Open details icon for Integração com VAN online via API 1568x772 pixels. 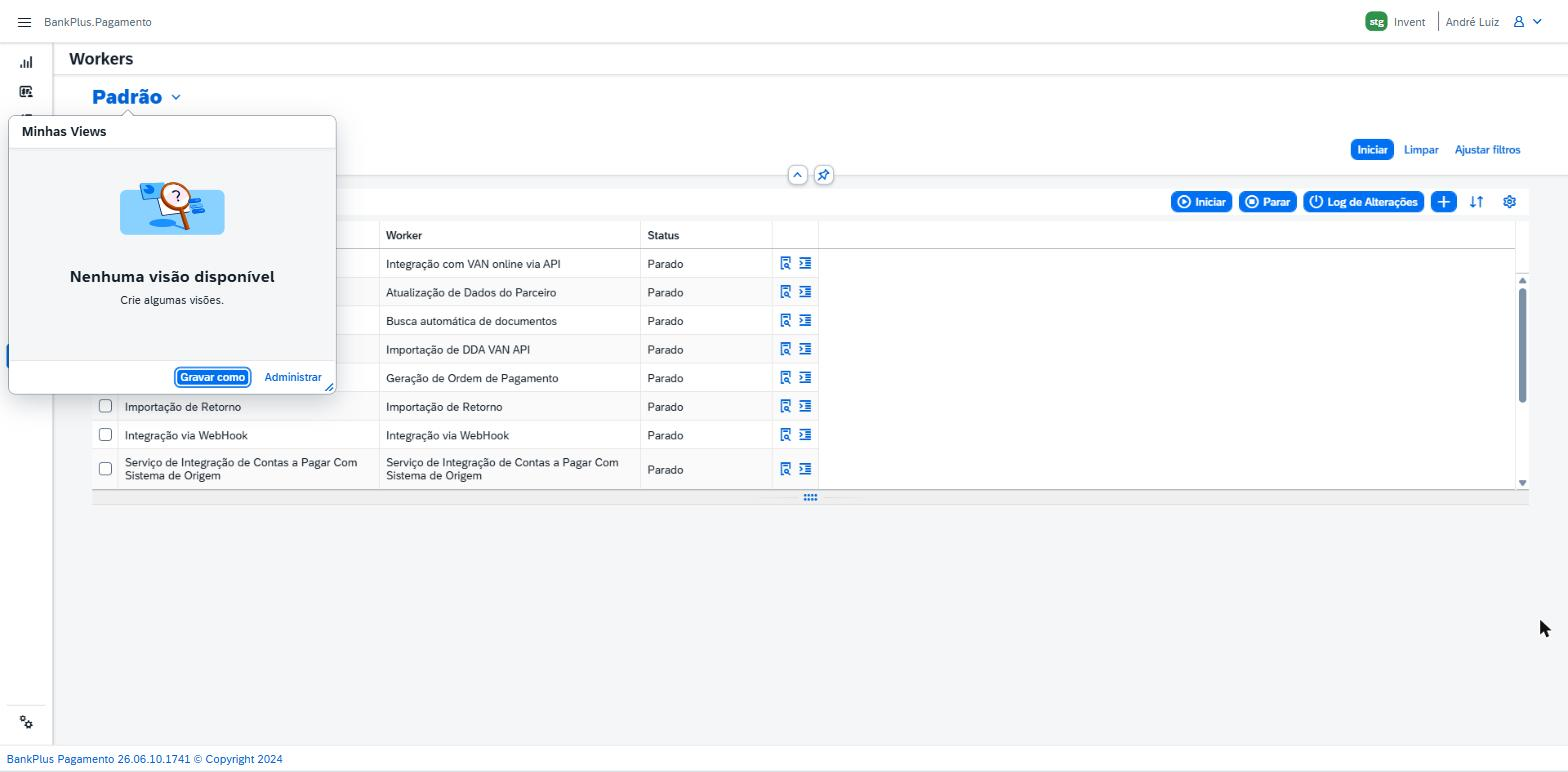[x=786, y=264]
